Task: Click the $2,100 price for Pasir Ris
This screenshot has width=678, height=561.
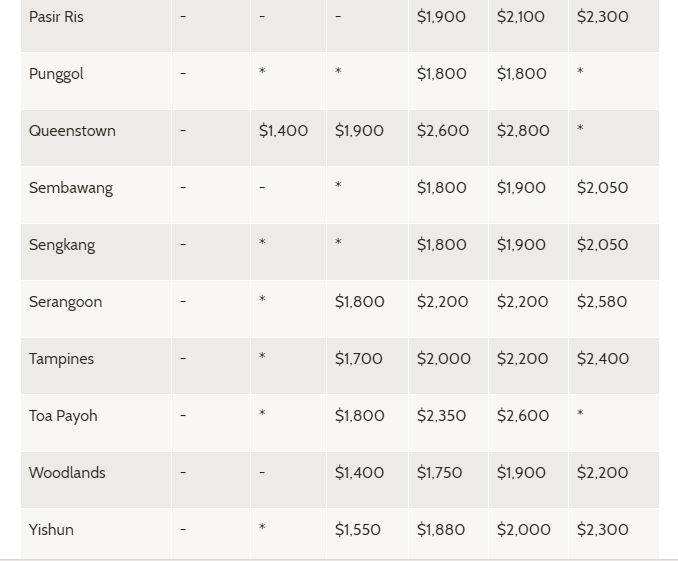Action: [x=521, y=17]
